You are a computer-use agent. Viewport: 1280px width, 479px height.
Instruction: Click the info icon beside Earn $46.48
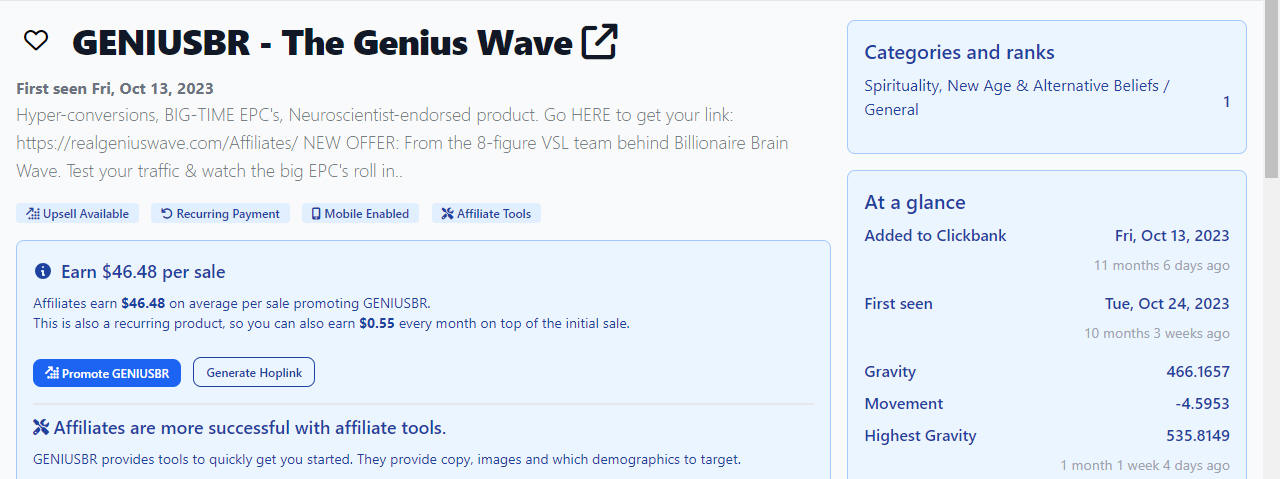pyautogui.click(x=42, y=271)
